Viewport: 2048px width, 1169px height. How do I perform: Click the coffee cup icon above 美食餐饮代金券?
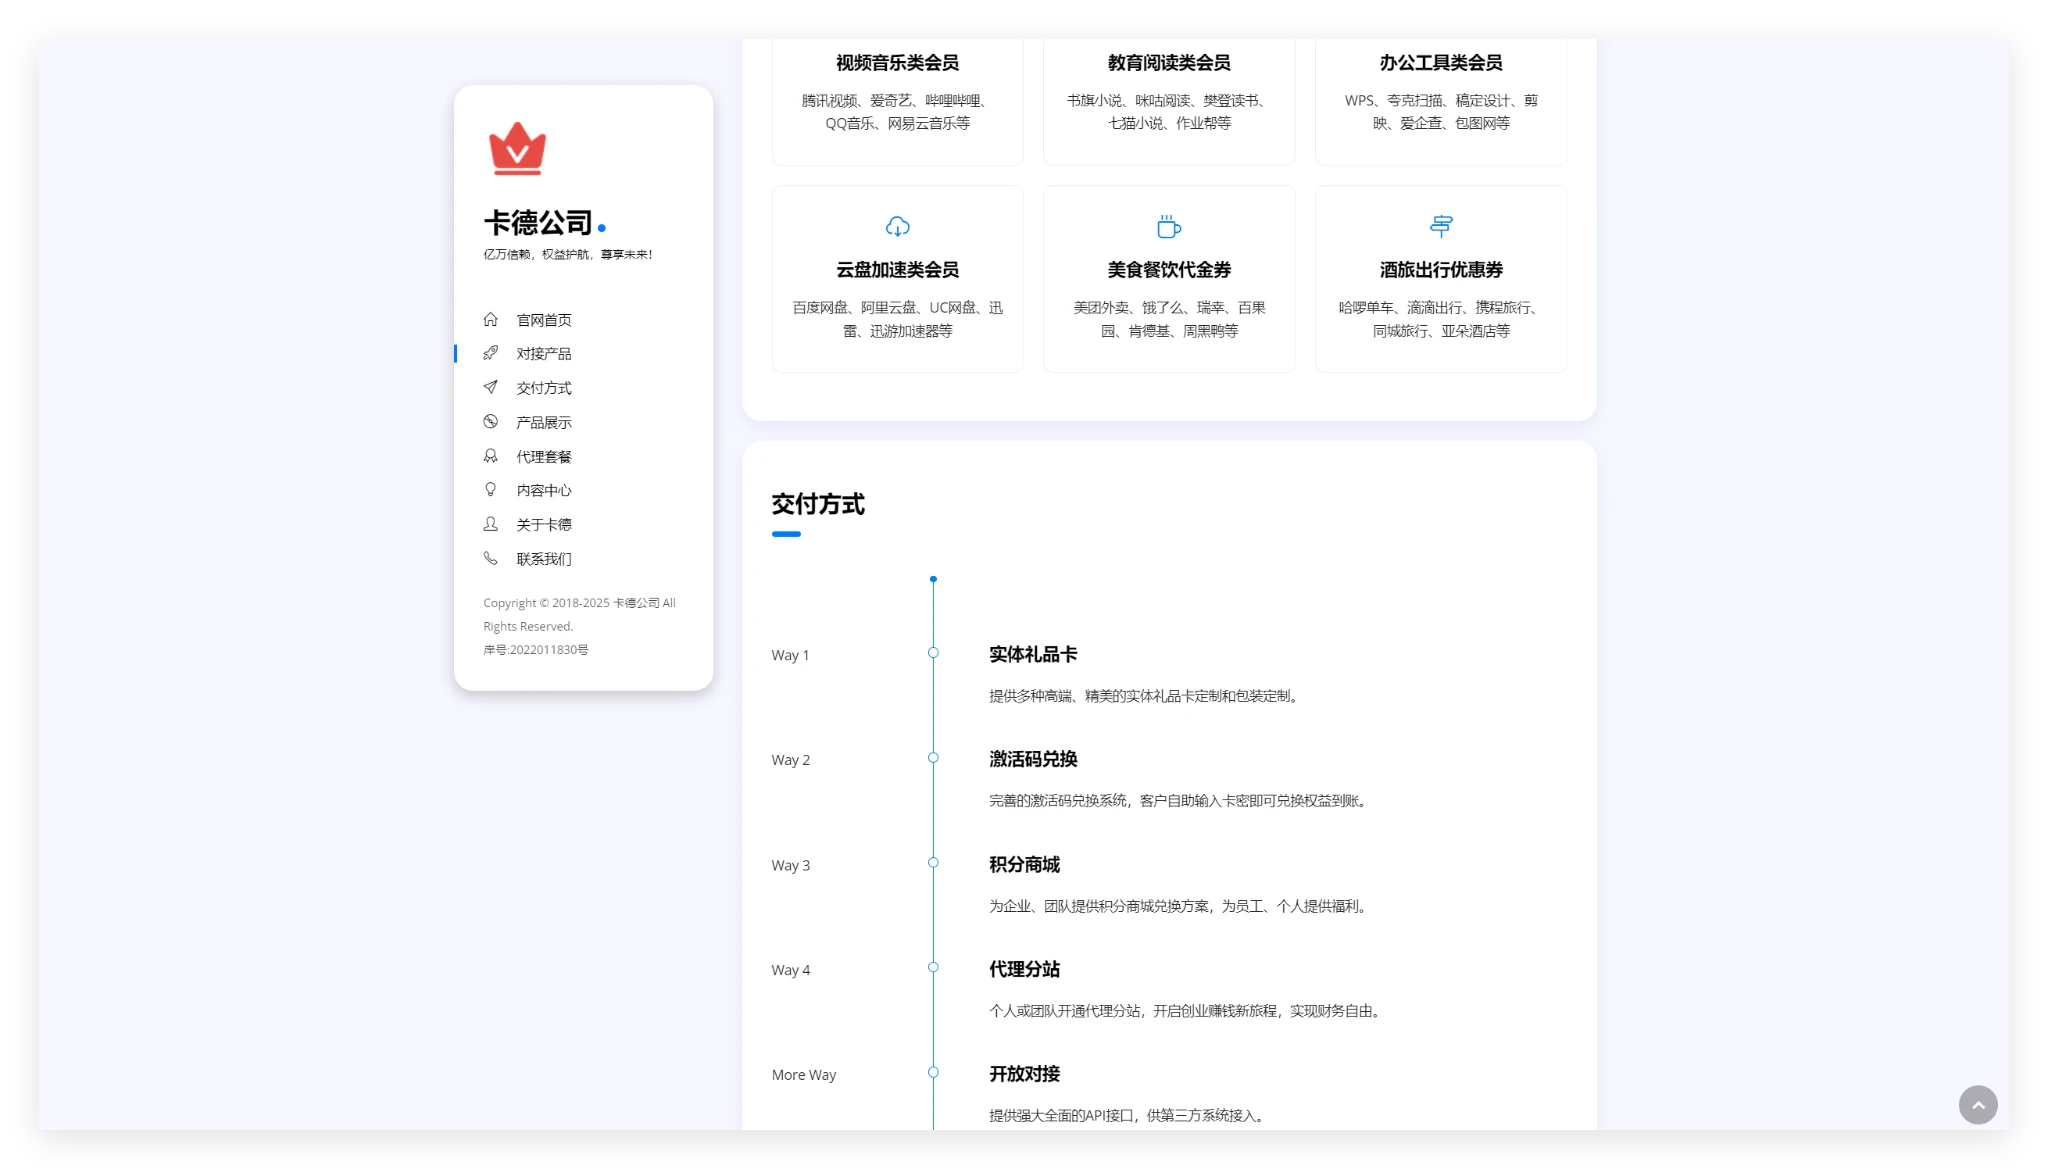(1168, 227)
